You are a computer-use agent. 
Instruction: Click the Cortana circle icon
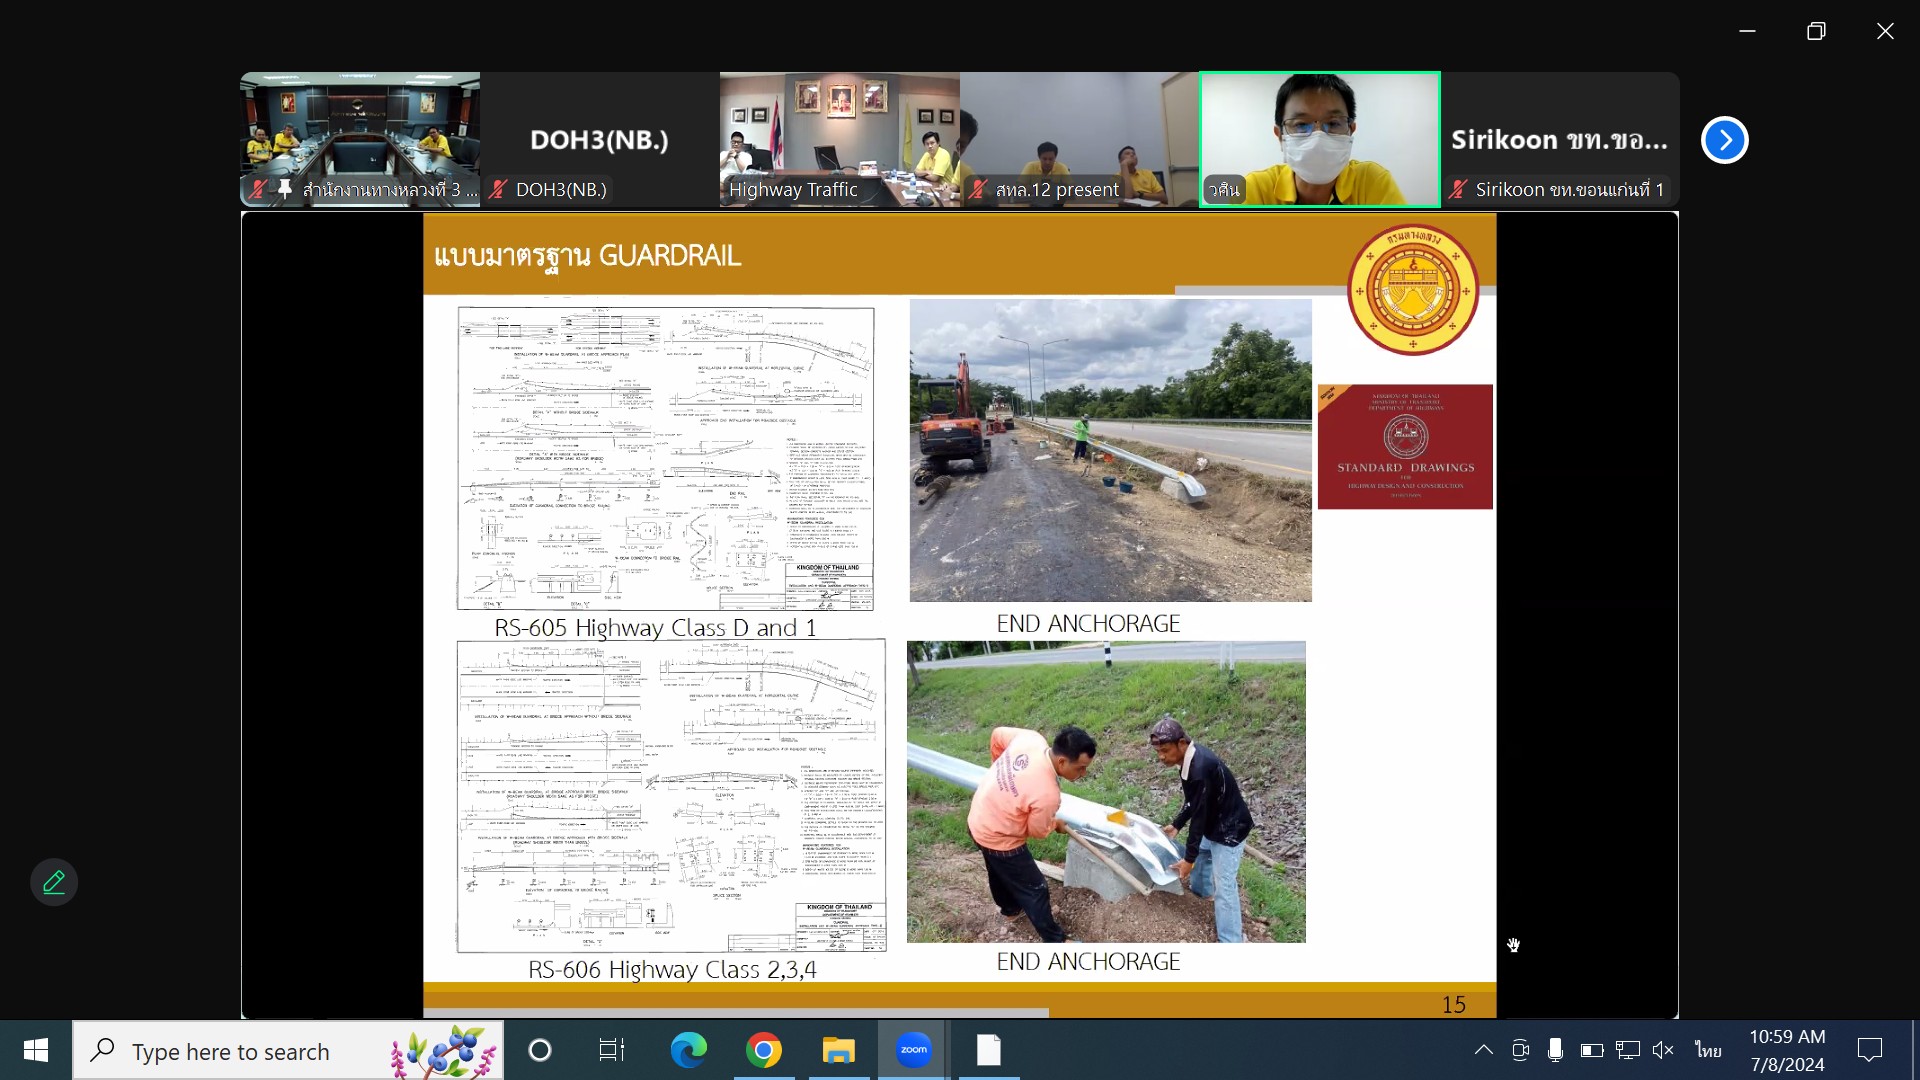(539, 1050)
